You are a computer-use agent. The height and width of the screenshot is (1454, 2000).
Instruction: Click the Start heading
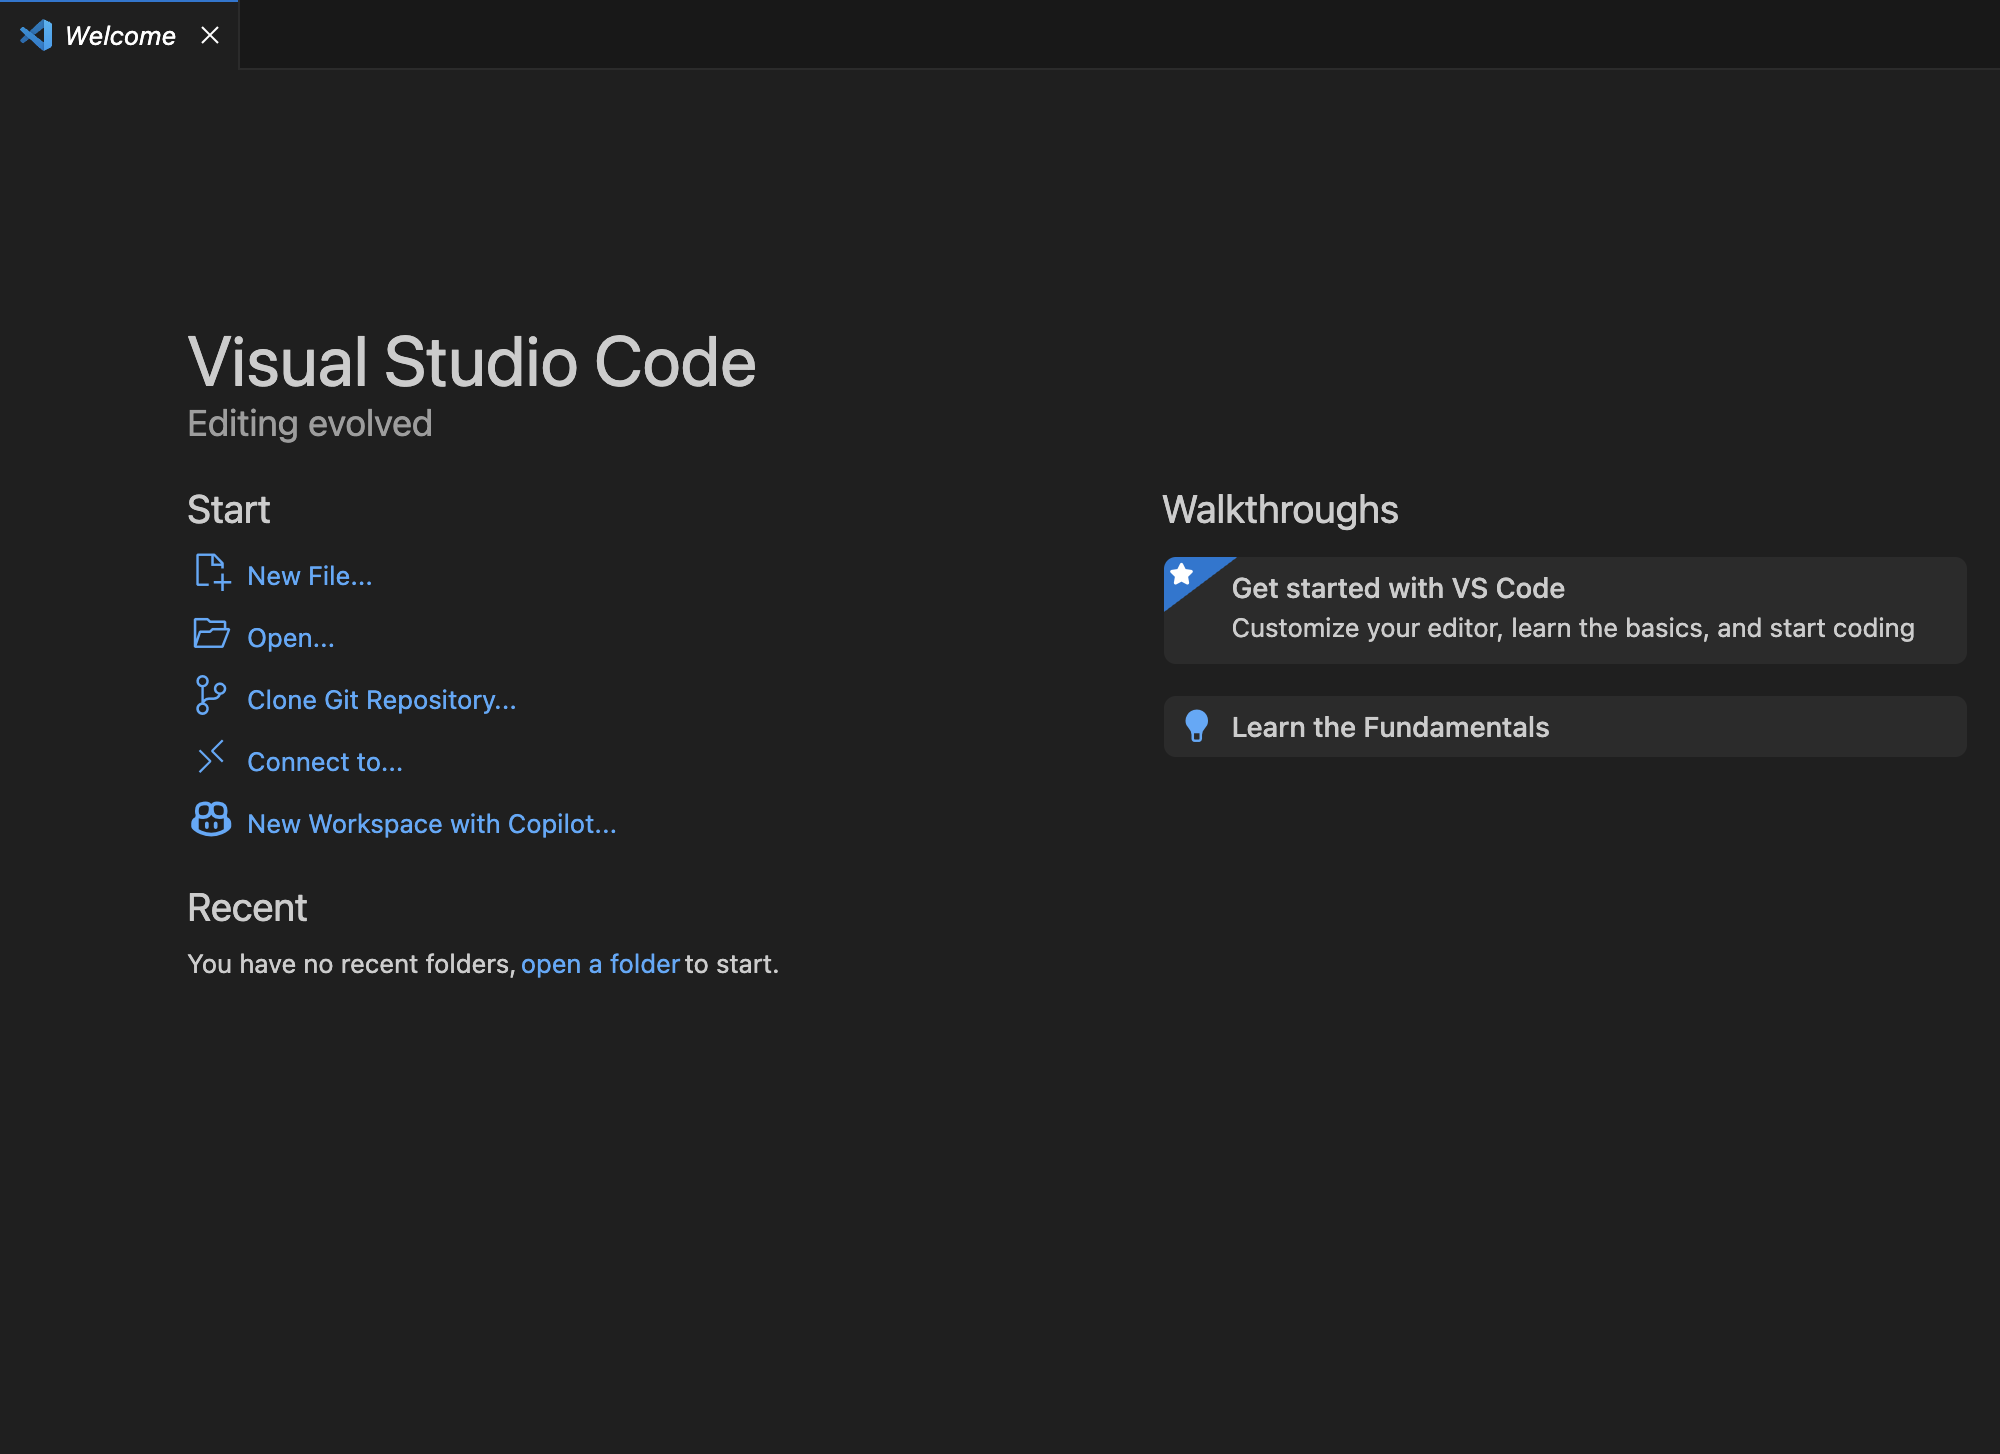tap(229, 510)
